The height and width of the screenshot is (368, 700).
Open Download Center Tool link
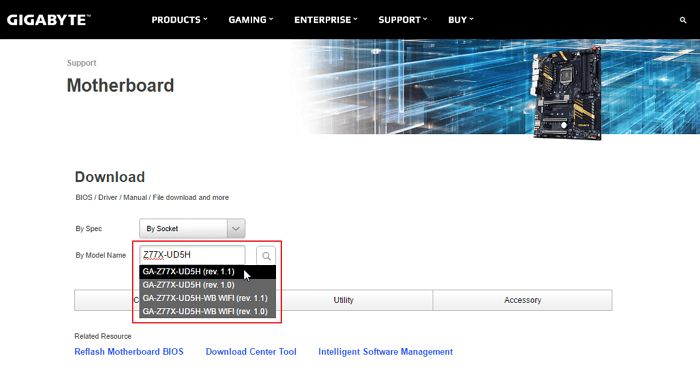click(251, 352)
